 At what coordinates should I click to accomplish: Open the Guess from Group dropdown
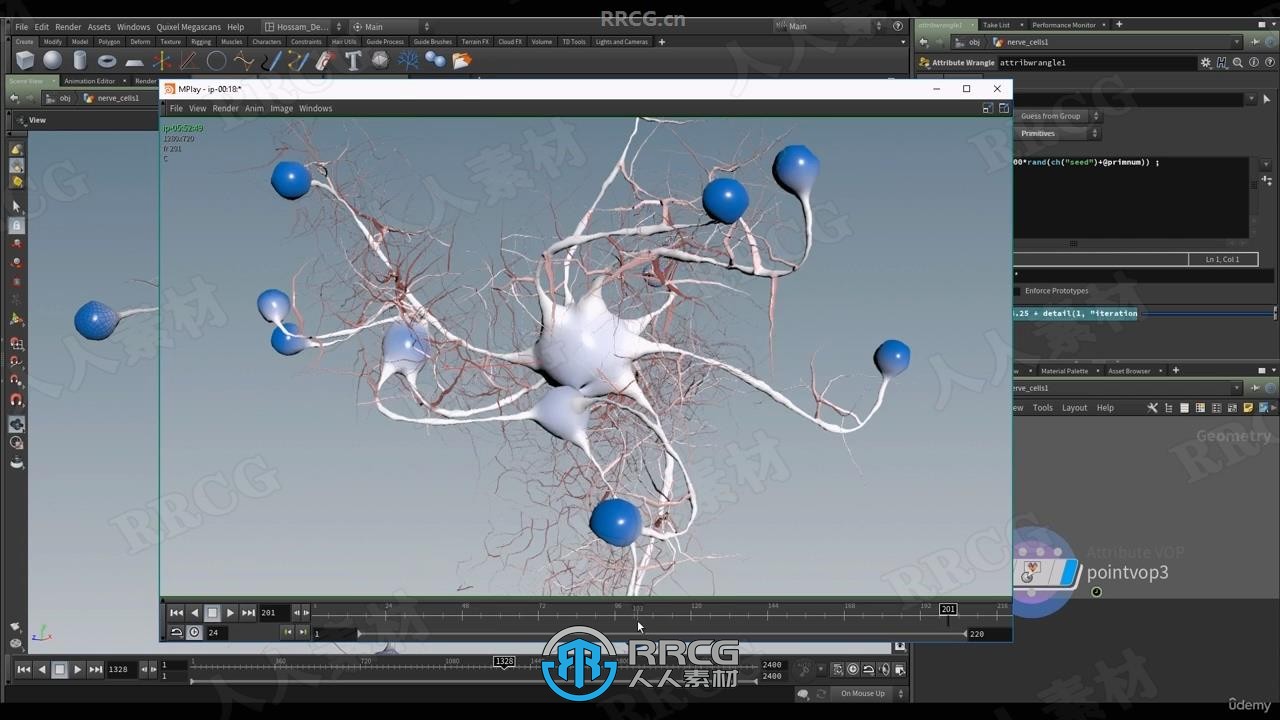coord(1056,116)
